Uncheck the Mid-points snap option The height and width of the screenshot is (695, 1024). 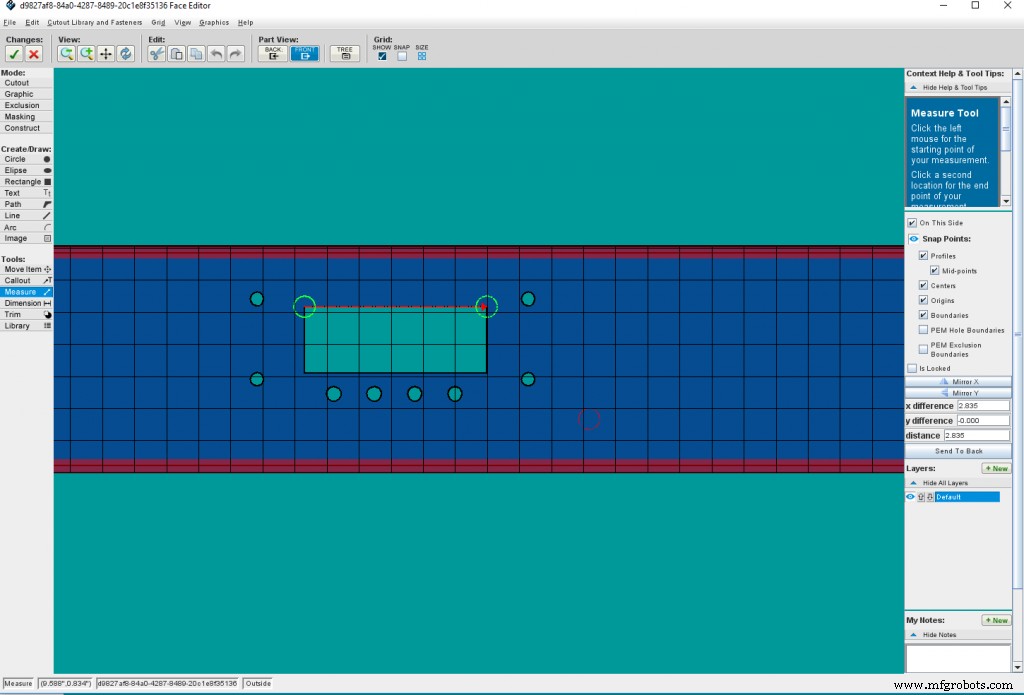tap(935, 271)
